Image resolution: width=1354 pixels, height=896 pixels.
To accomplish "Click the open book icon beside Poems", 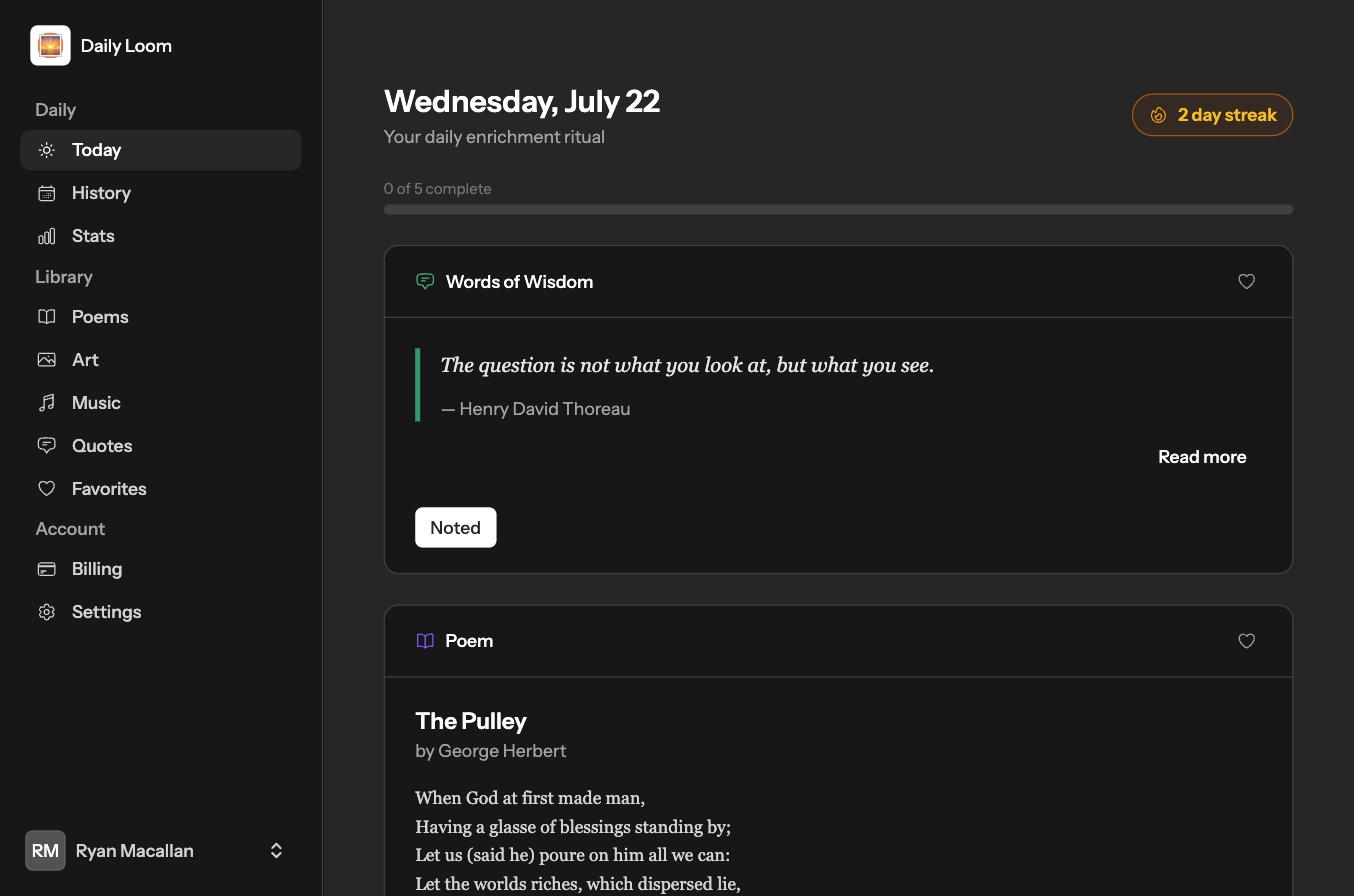I will pyautogui.click(x=47, y=317).
